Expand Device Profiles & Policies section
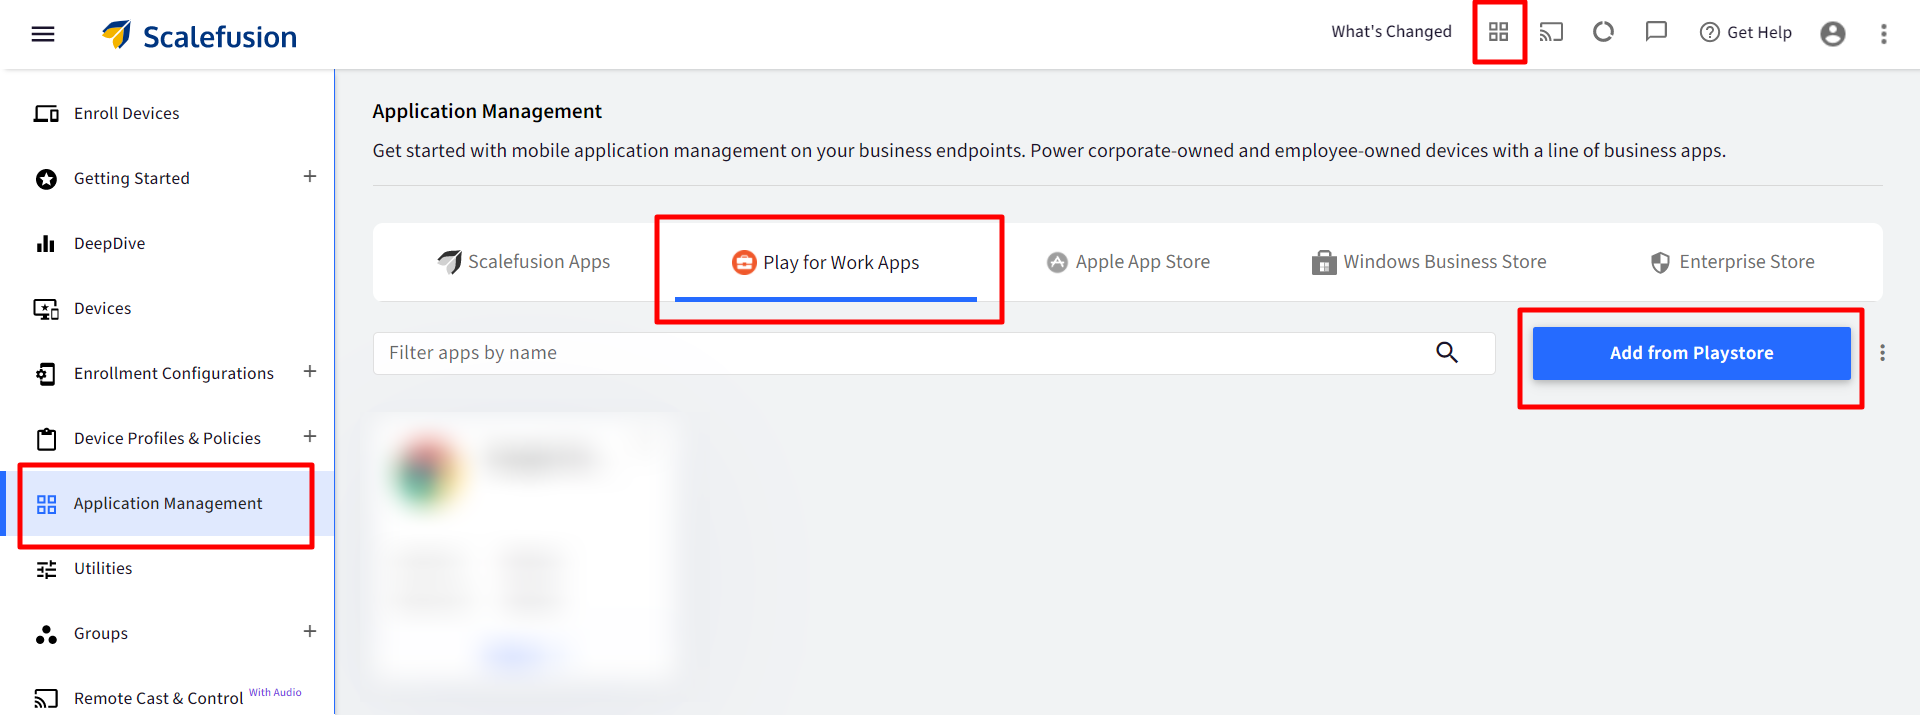The height and width of the screenshot is (715, 1920). point(310,436)
